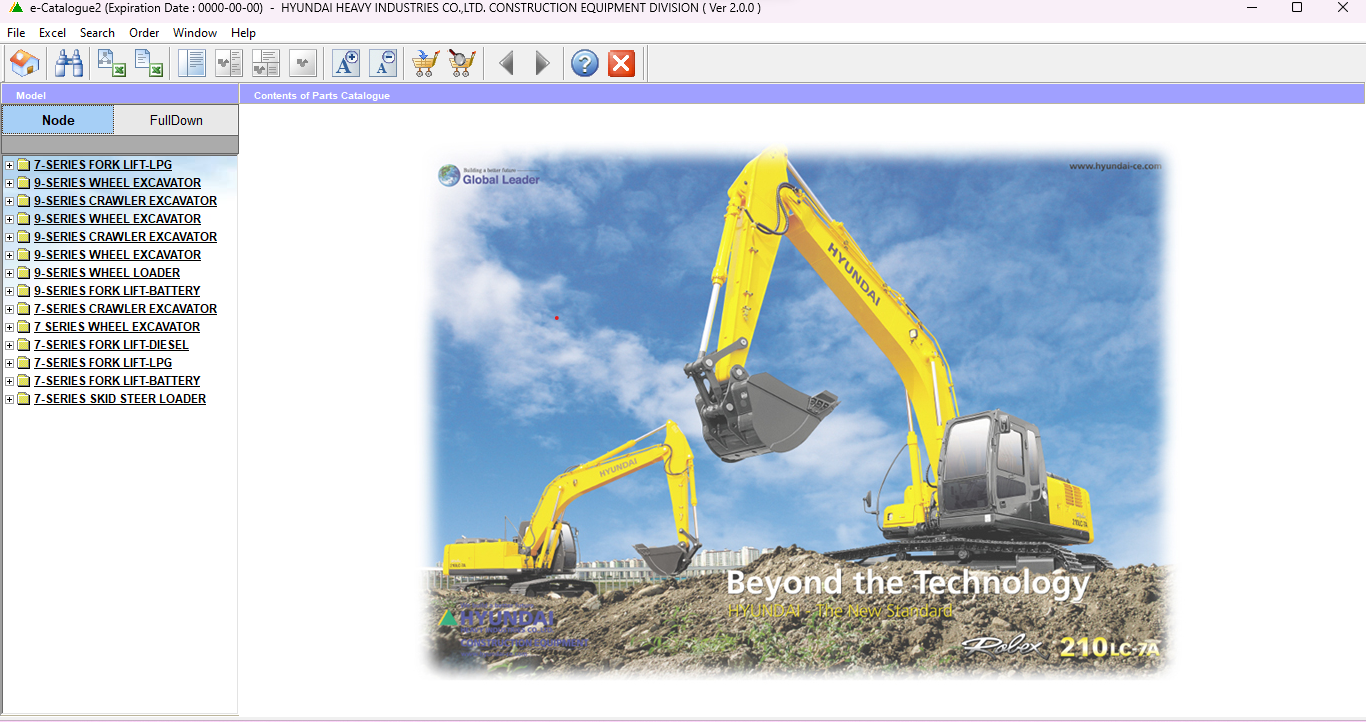1366x722 pixels.
Task: Switch to the text-only page layout icon
Action: pyautogui.click(x=192, y=64)
